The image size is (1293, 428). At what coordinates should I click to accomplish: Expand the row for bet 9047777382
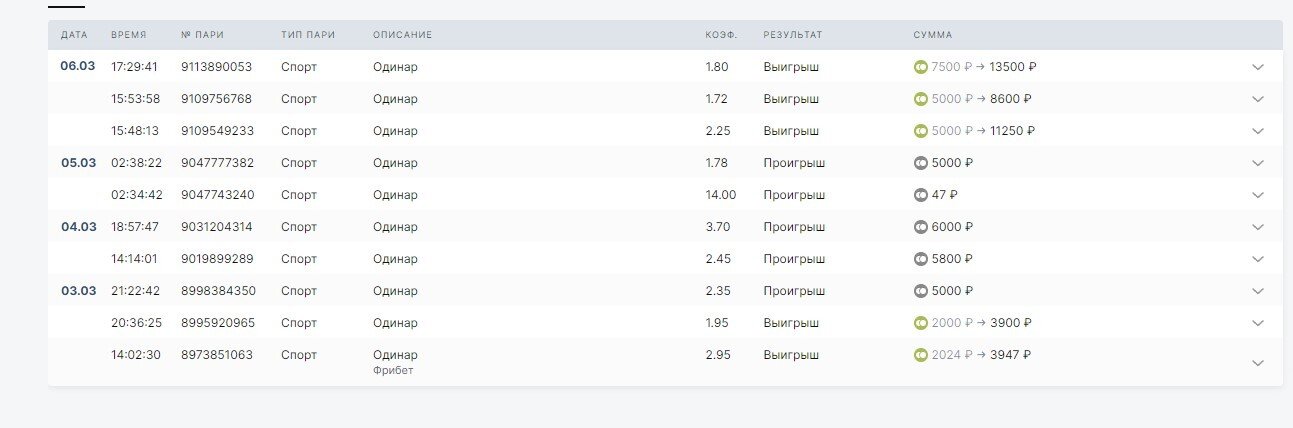tap(1258, 163)
